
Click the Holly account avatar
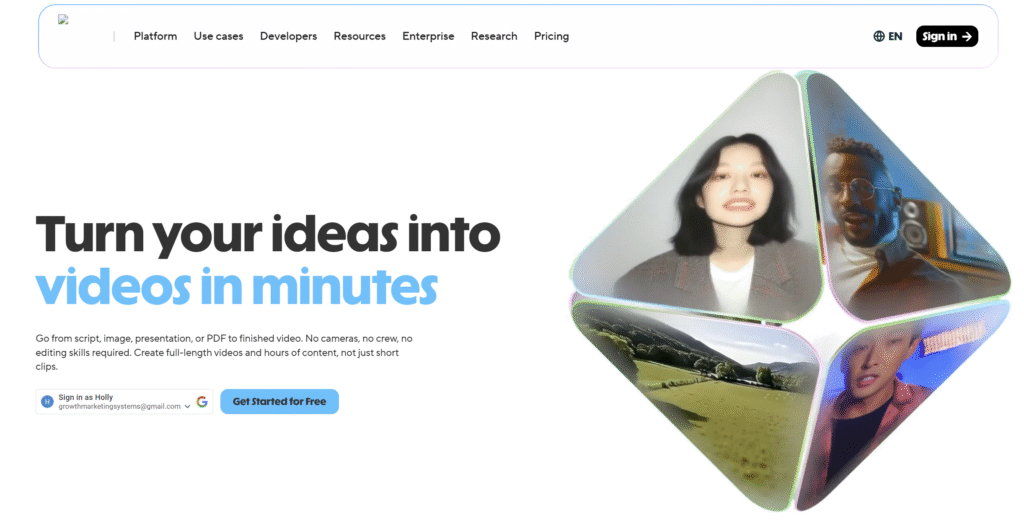(47, 402)
